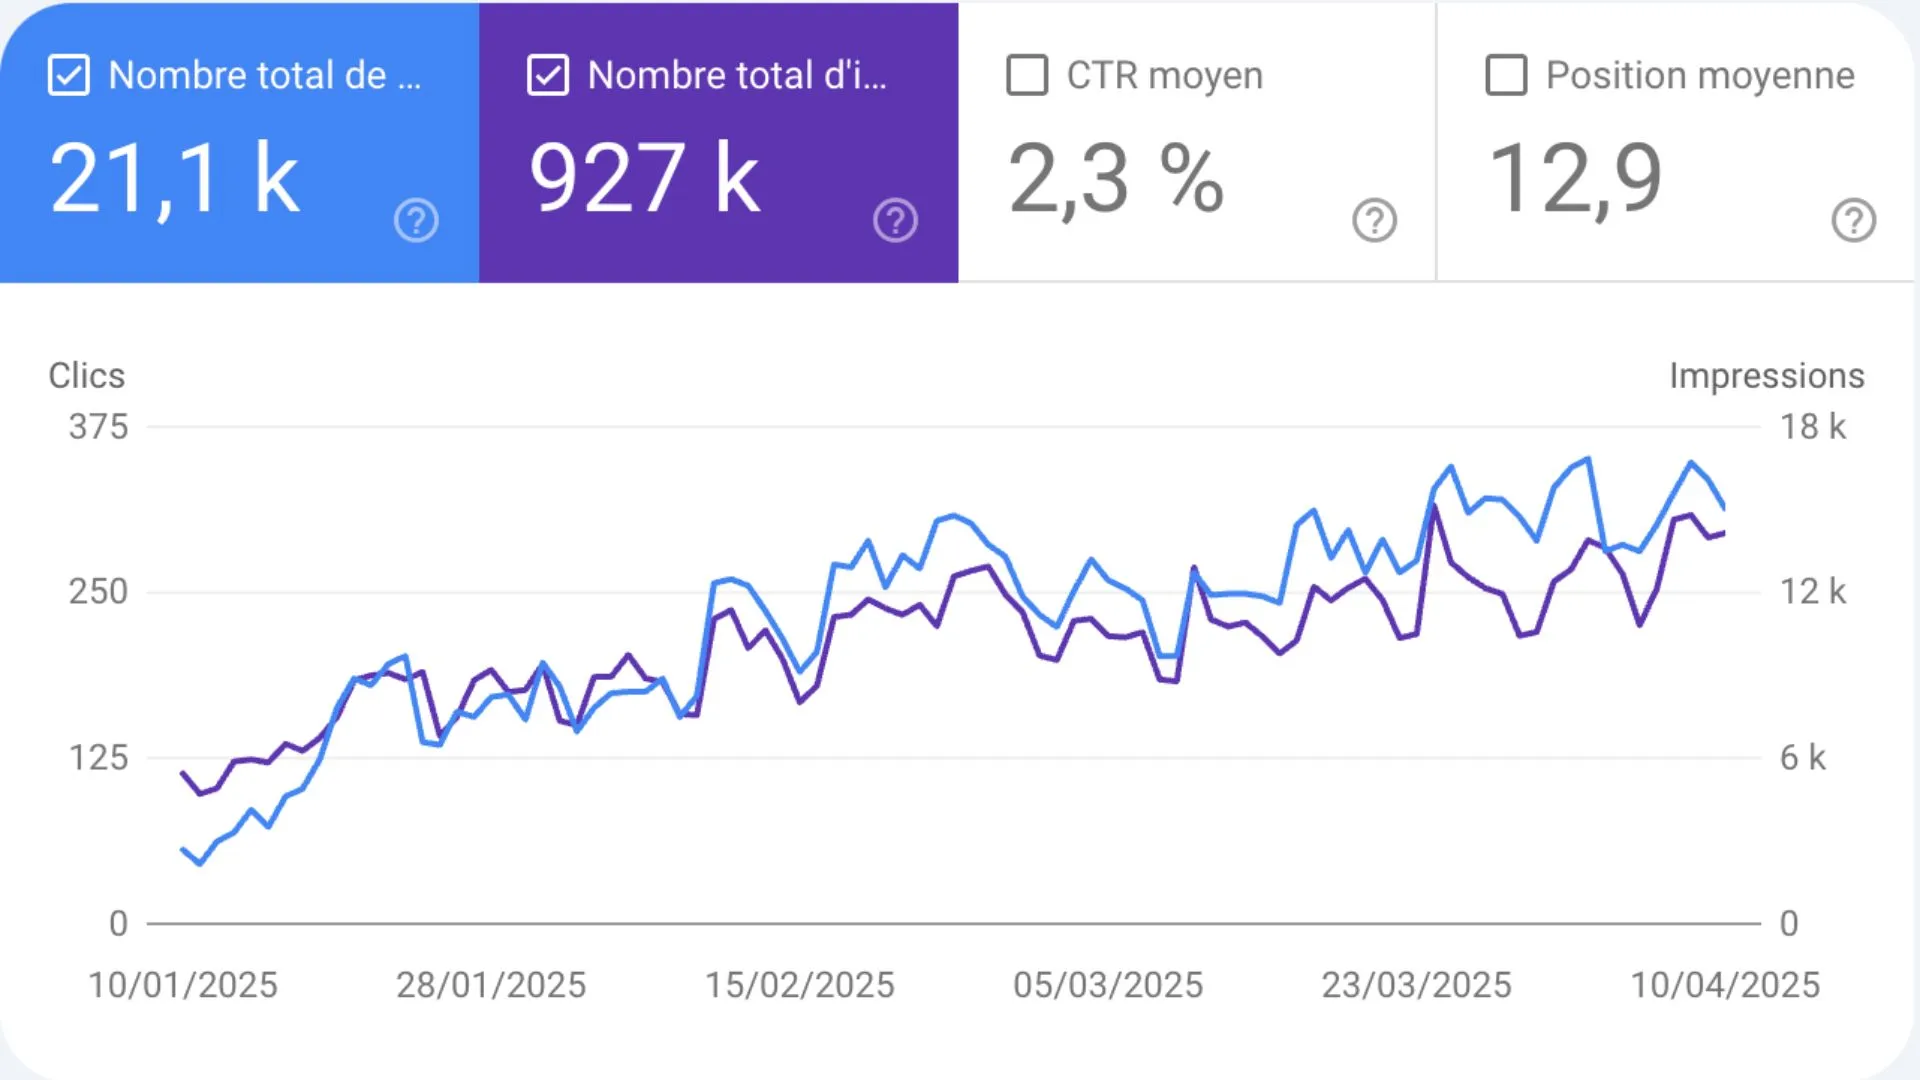This screenshot has height=1080, width=1920.
Task: Click the 2,3 % CTR value
Action: click(1115, 180)
